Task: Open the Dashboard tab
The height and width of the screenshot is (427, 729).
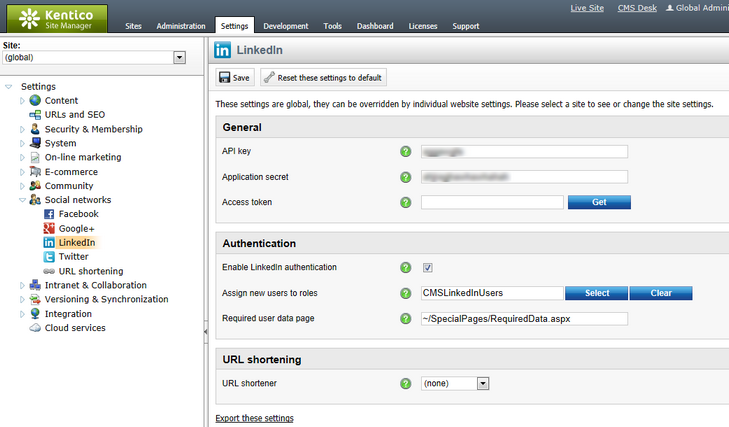Action: click(x=375, y=26)
